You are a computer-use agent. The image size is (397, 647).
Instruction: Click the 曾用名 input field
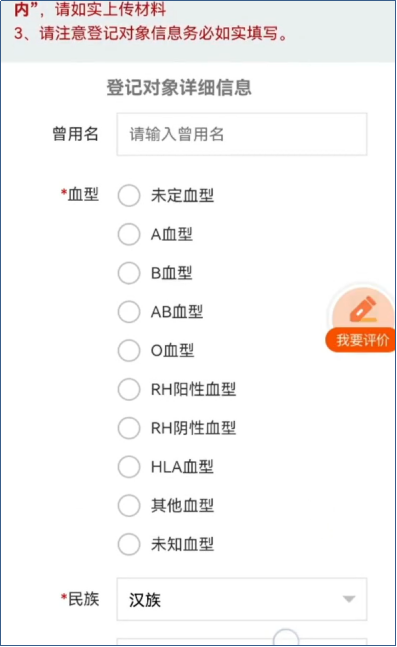(x=242, y=135)
